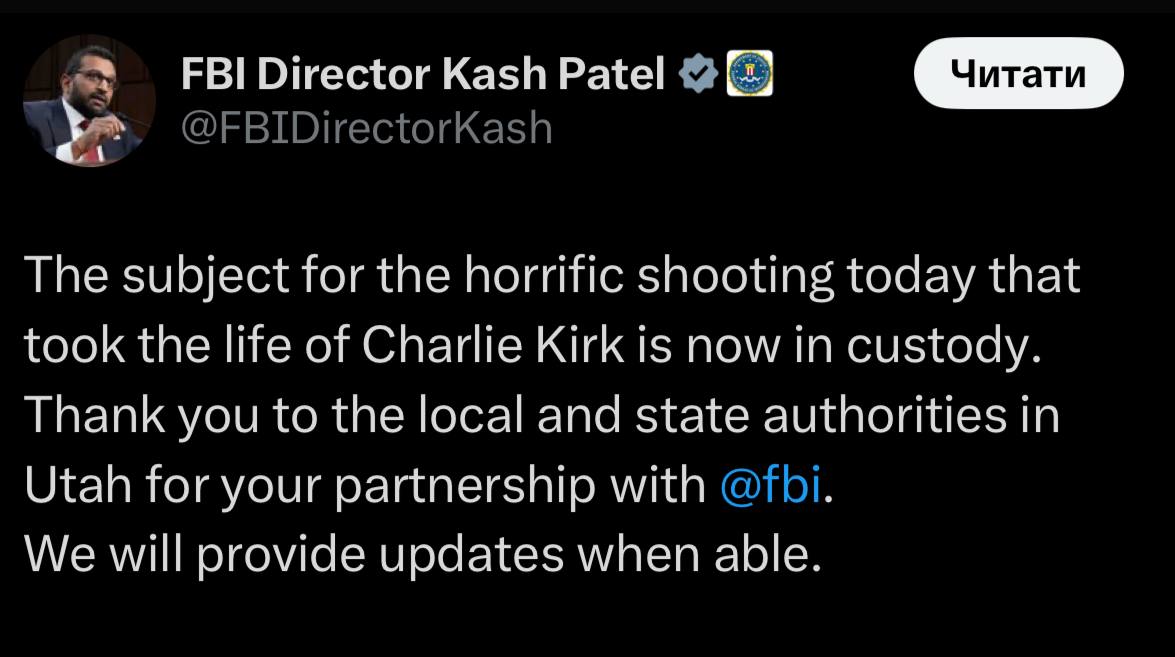
Task: Click the @FBIDirectorKash handle
Action: (366, 127)
